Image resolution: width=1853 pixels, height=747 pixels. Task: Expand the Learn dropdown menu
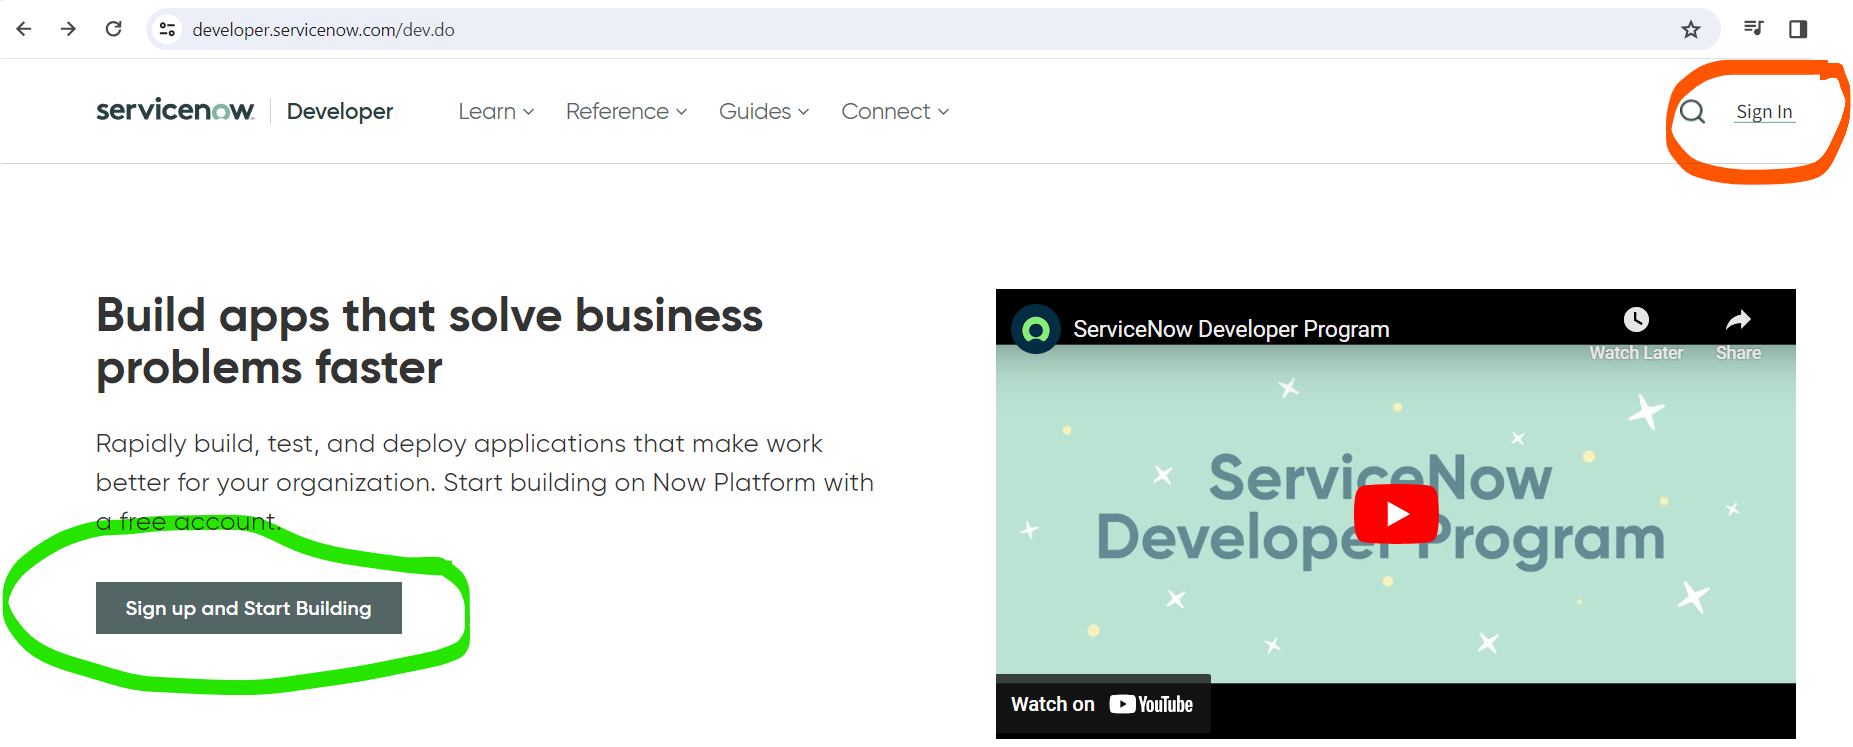496,112
